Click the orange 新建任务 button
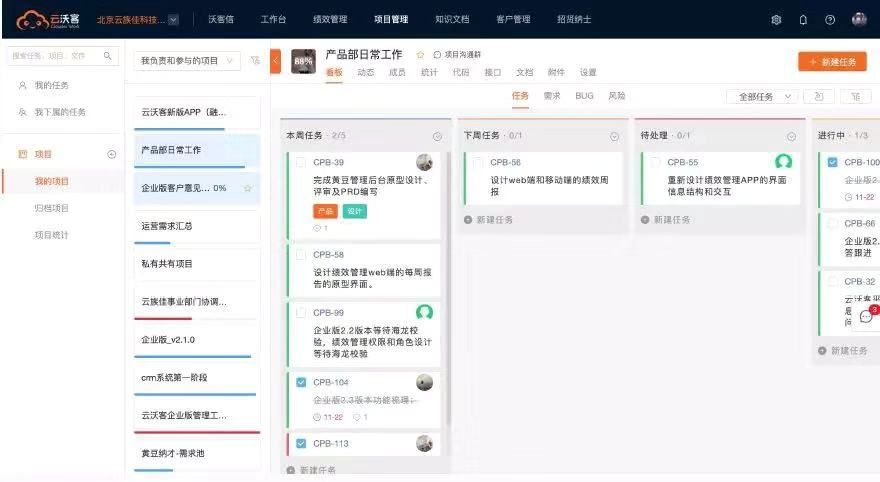 [x=832, y=62]
